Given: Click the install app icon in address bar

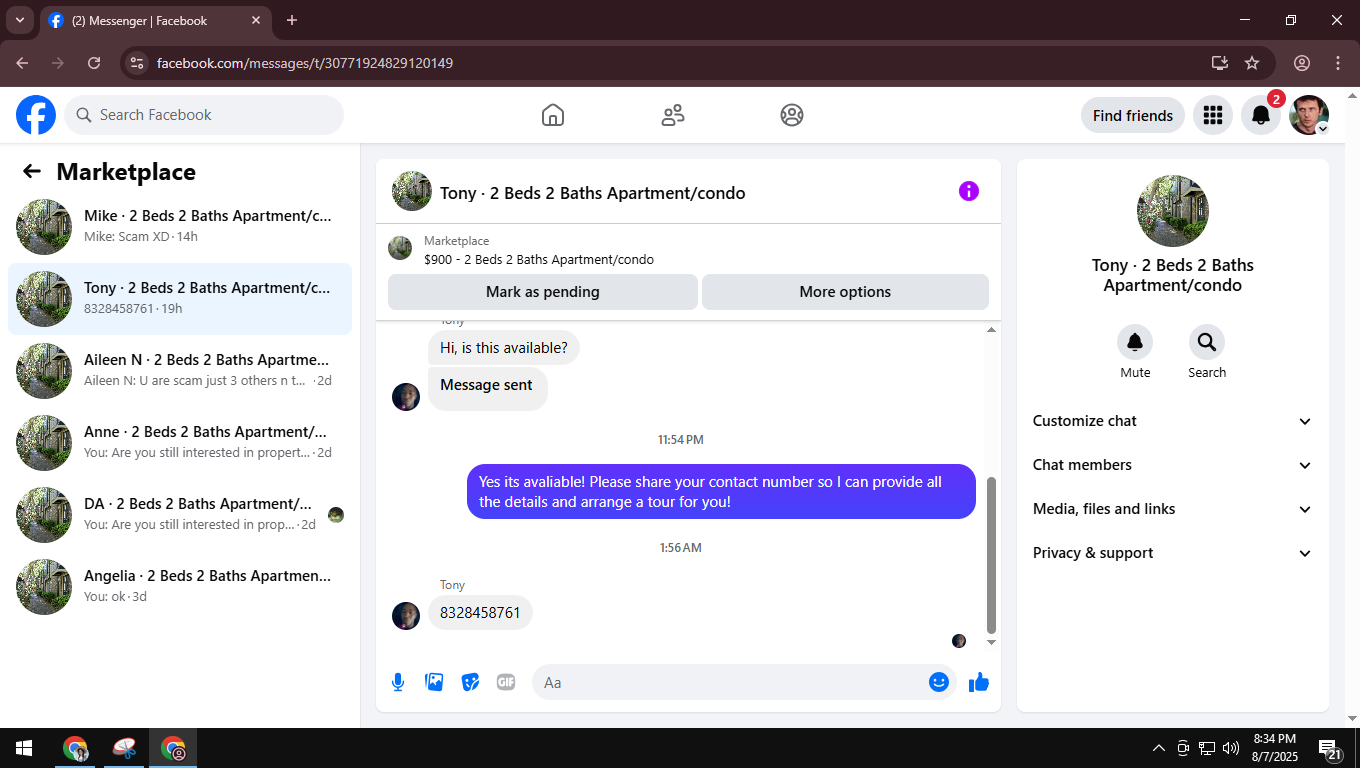Looking at the screenshot, I should click(x=1220, y=63).
